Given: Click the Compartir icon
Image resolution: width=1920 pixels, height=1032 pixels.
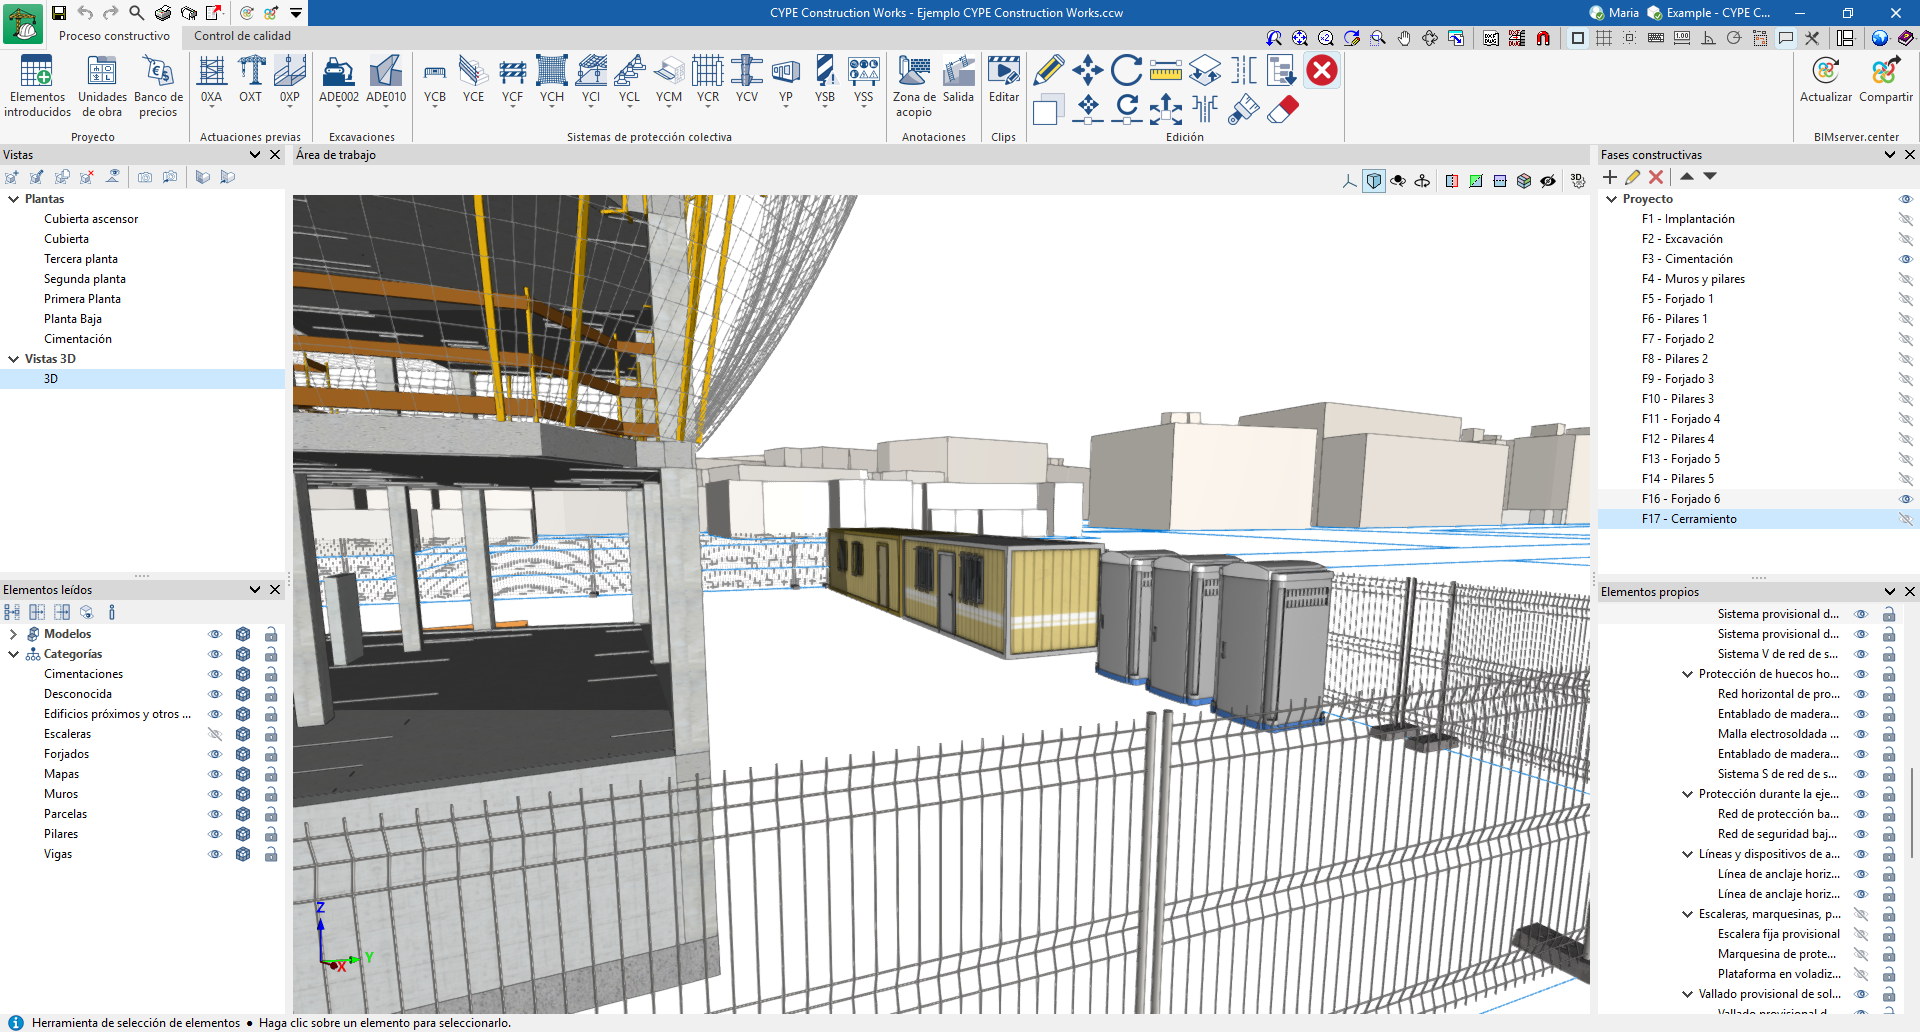Looking at the screenshot, I should point(1885,80).
